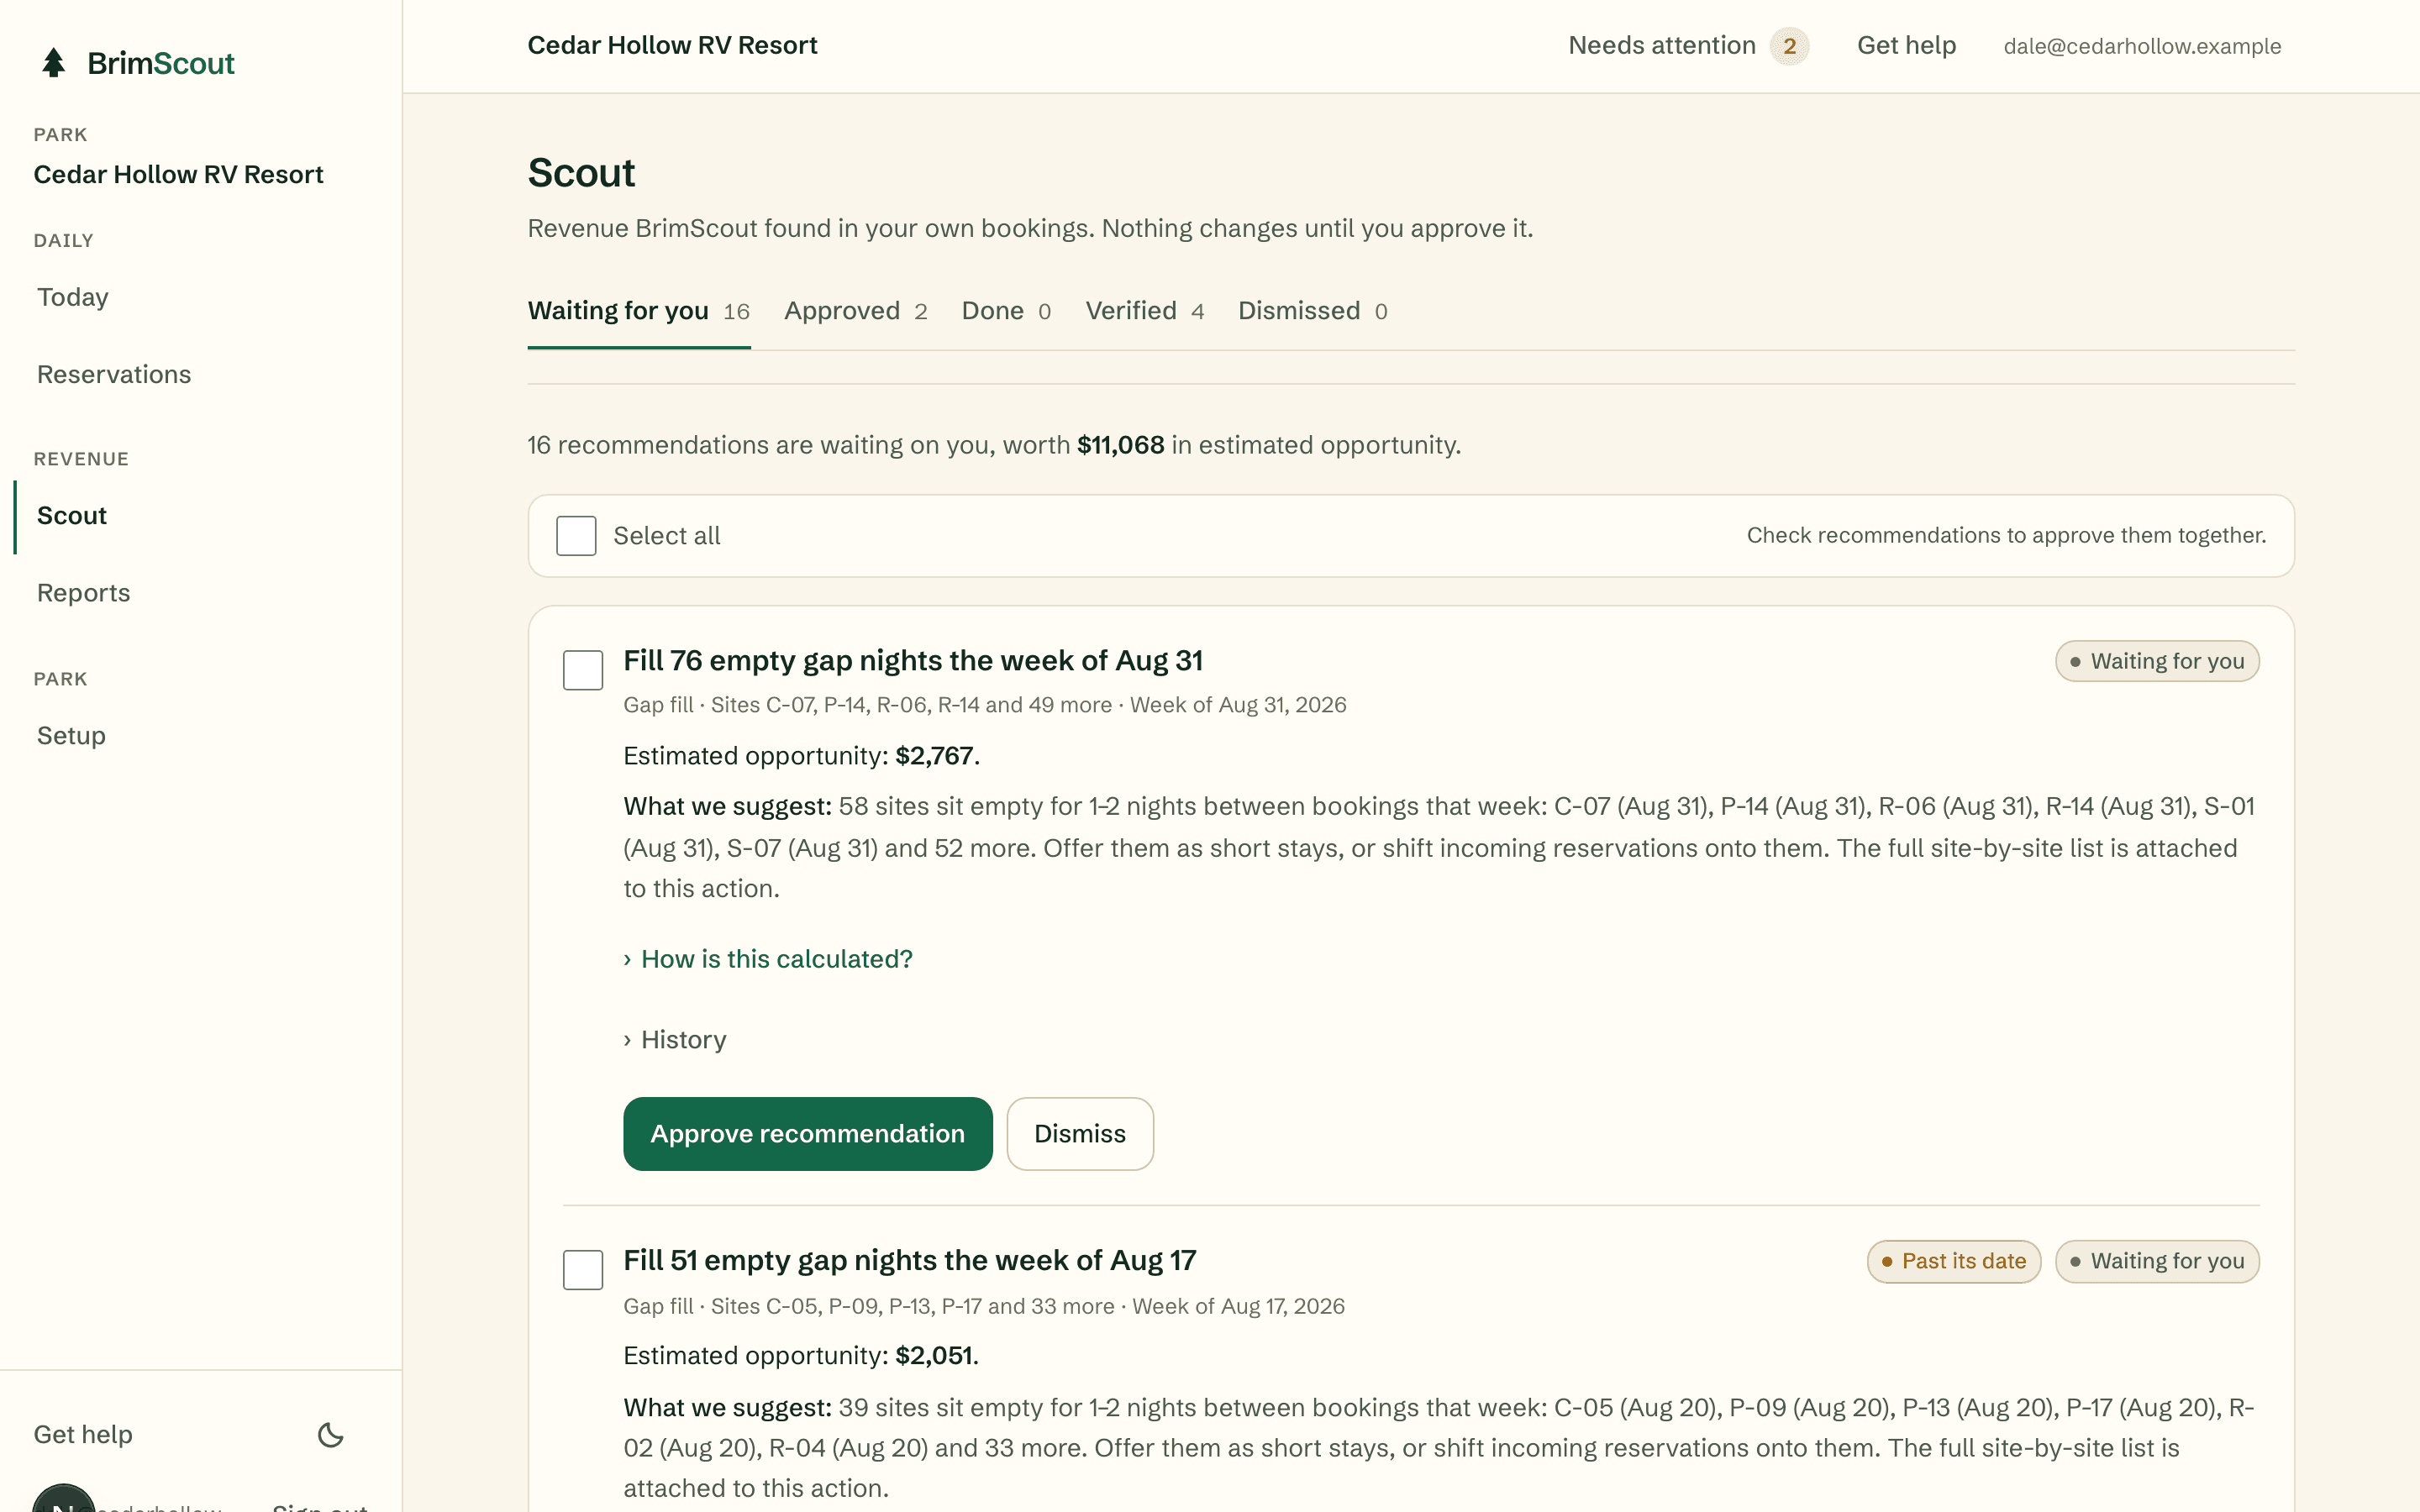2420x1512 pixels.
Task: Click the $11,068 estimated opportunity total
Action: (1120, 445)
